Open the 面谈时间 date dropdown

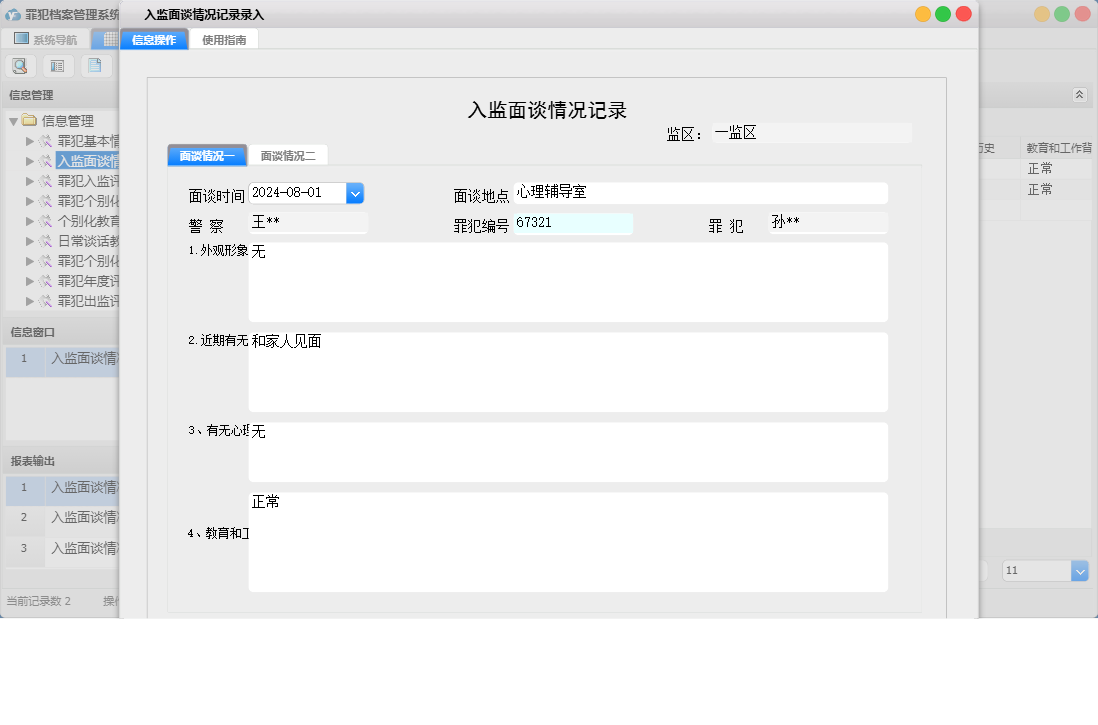tap(354, 193)
